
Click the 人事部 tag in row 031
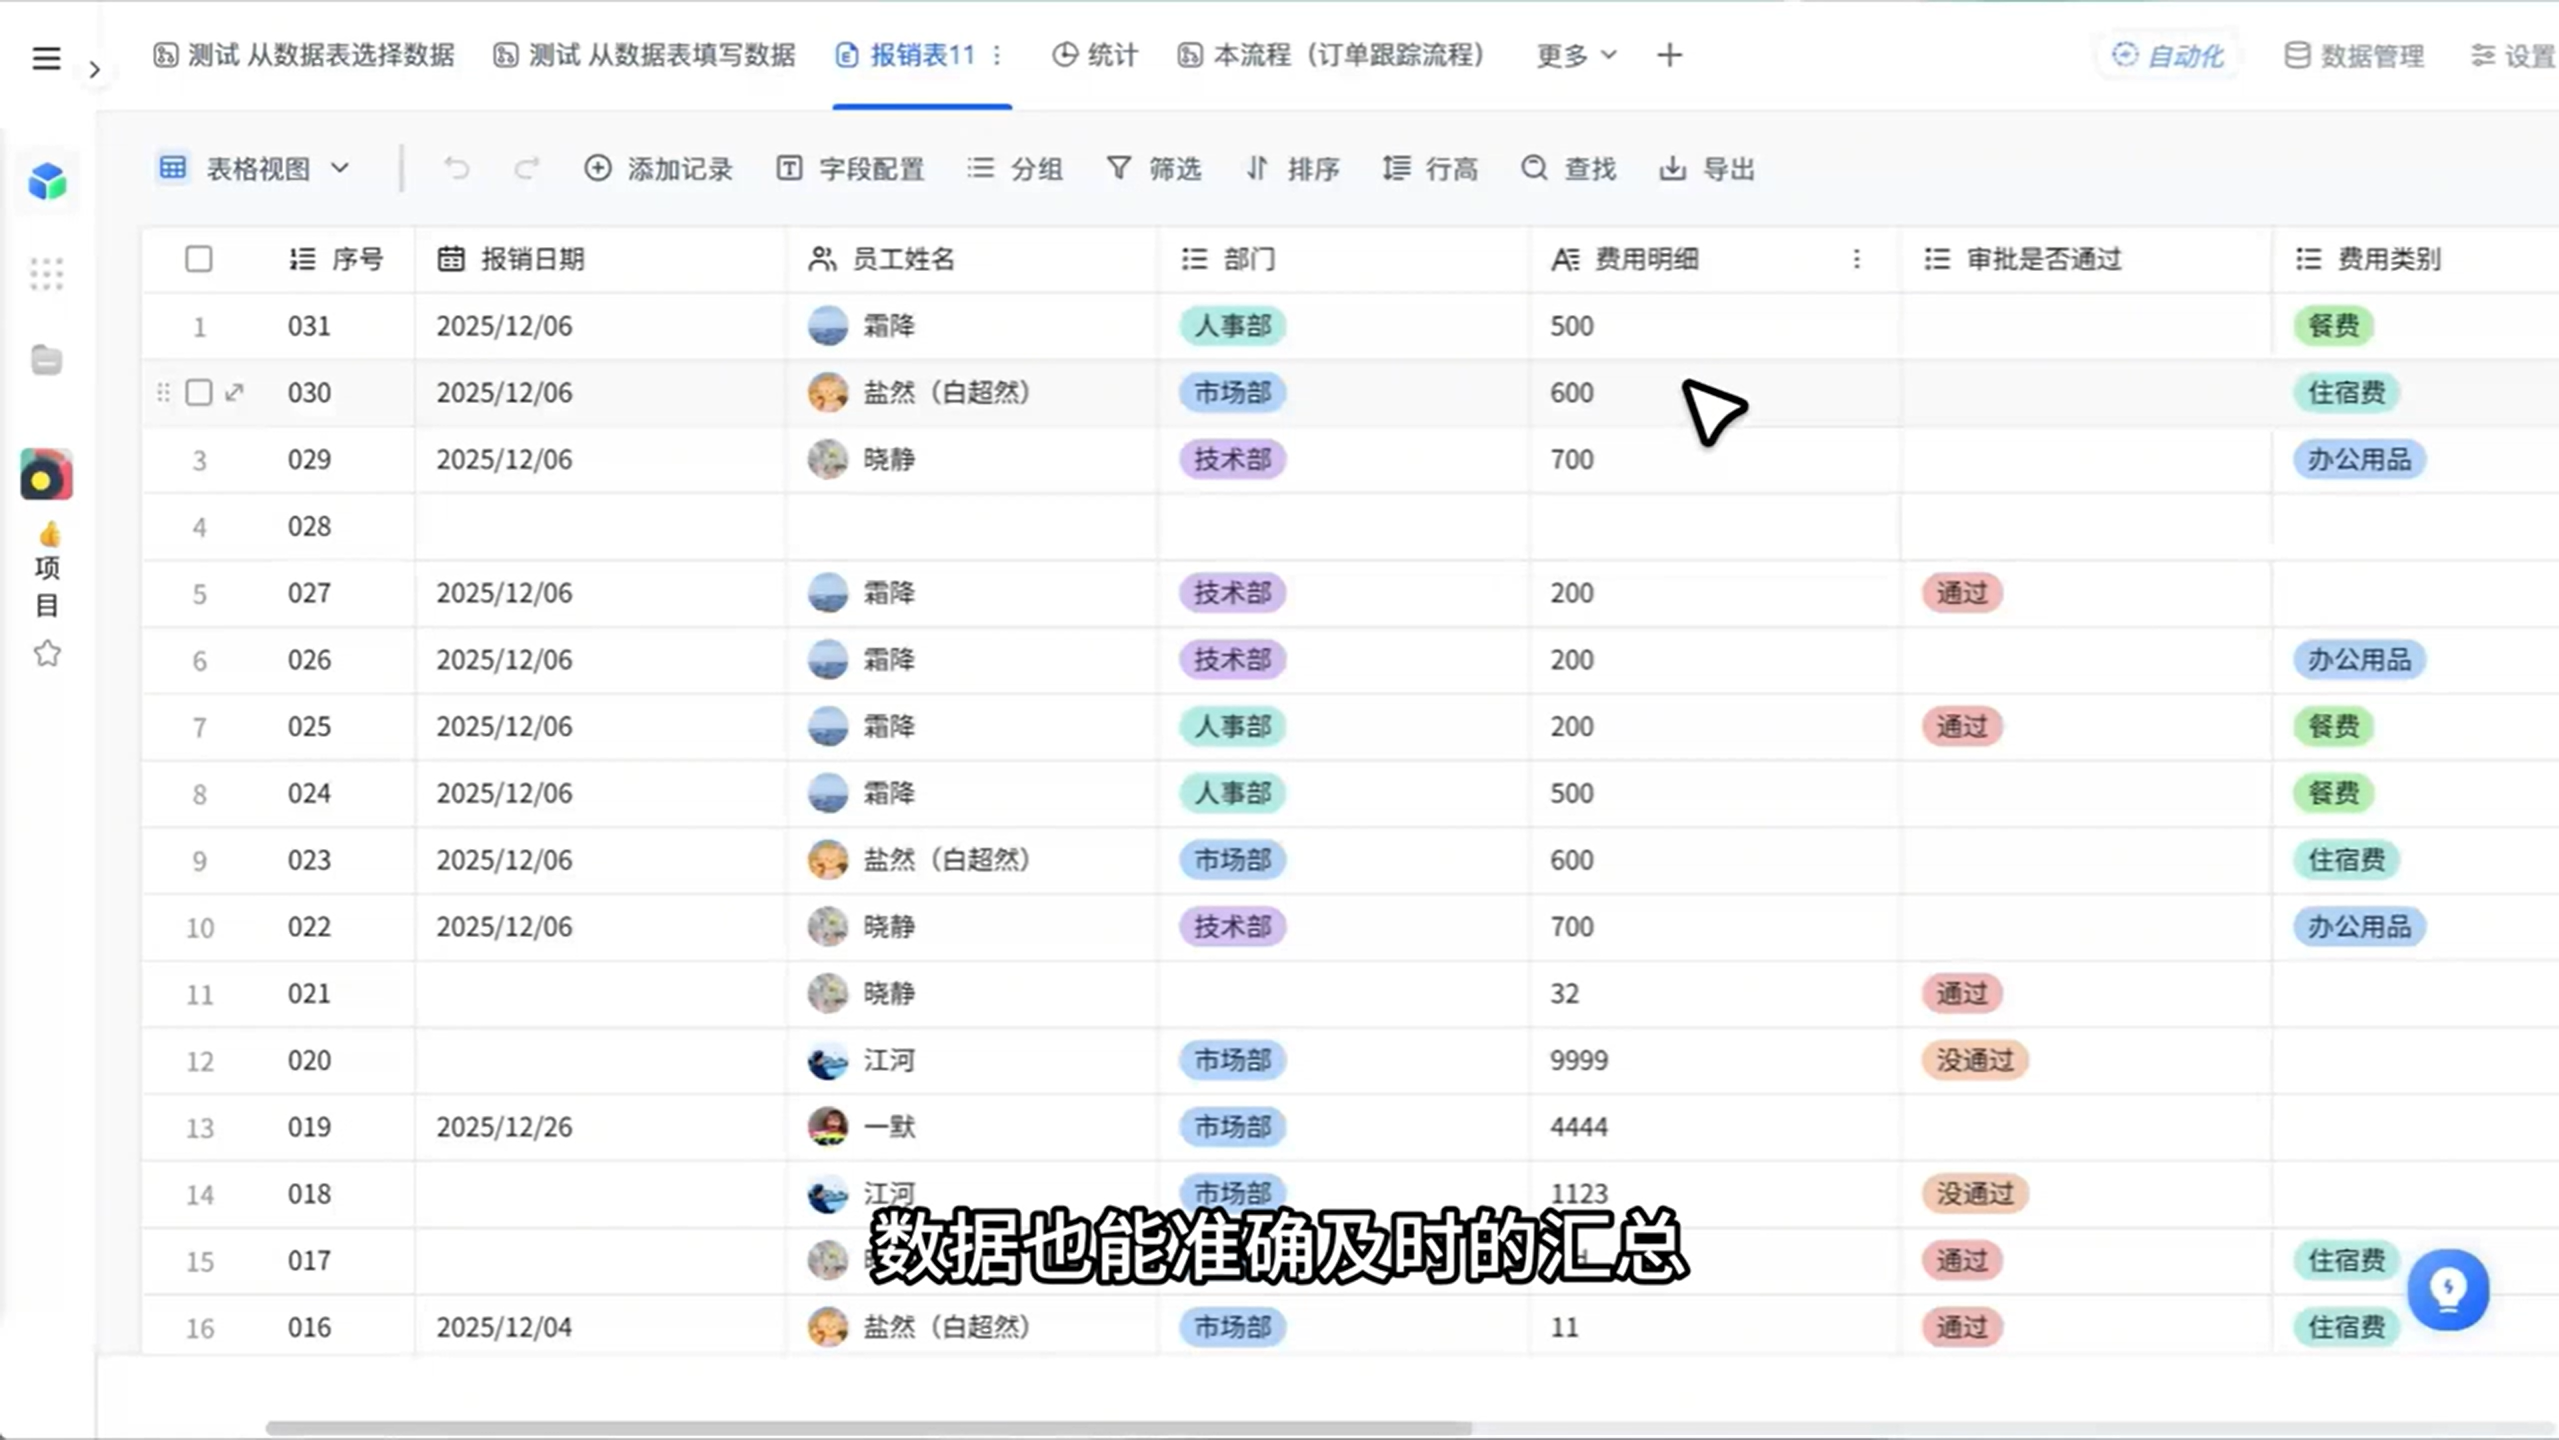click(1232, 326)
